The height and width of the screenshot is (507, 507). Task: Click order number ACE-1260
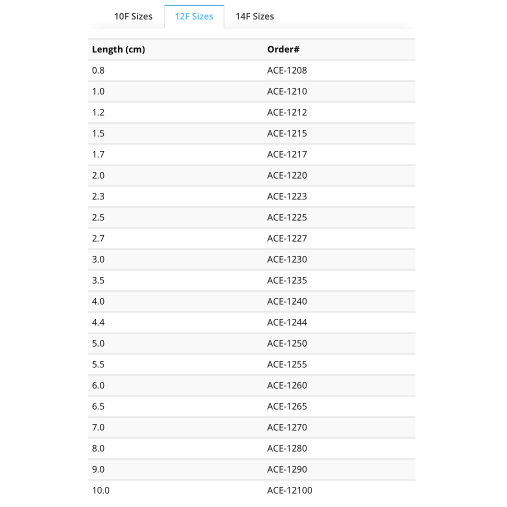[x=287, y=385]
